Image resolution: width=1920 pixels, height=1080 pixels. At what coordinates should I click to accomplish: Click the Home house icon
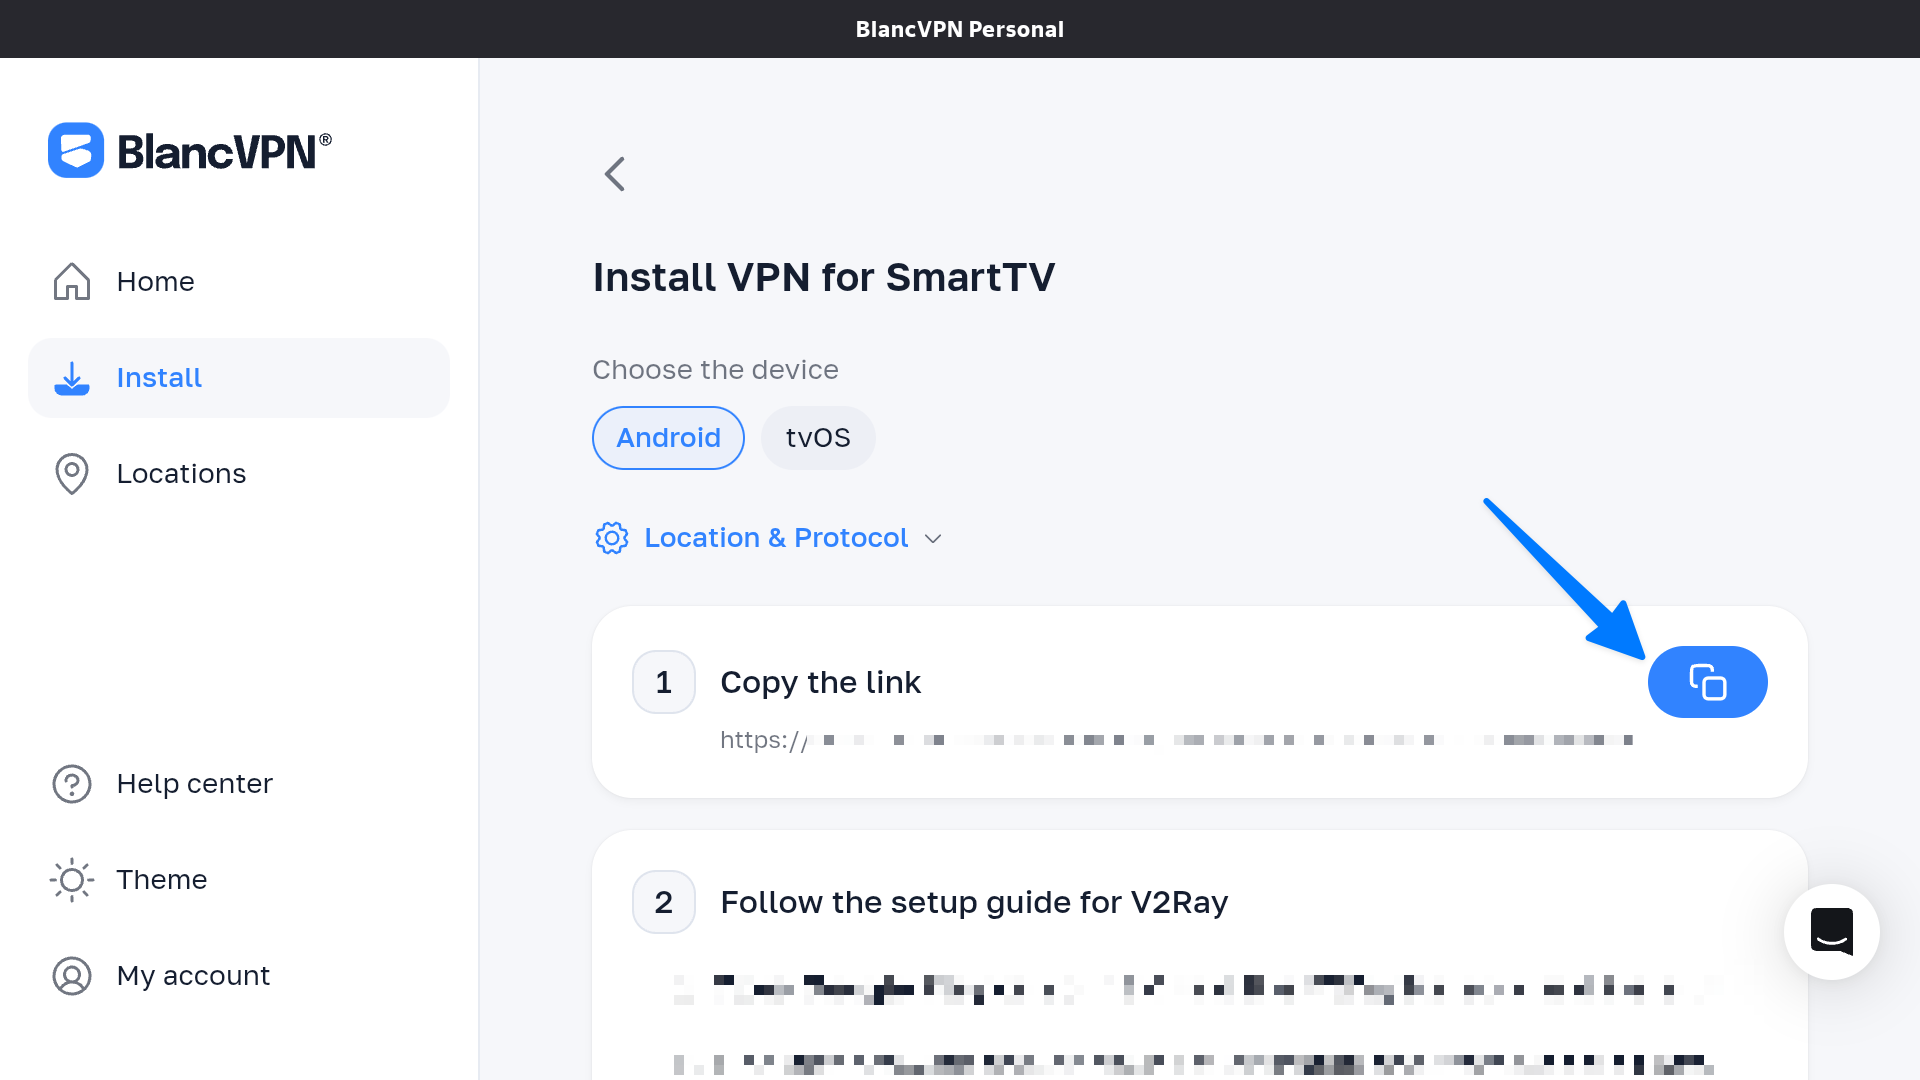72,282
